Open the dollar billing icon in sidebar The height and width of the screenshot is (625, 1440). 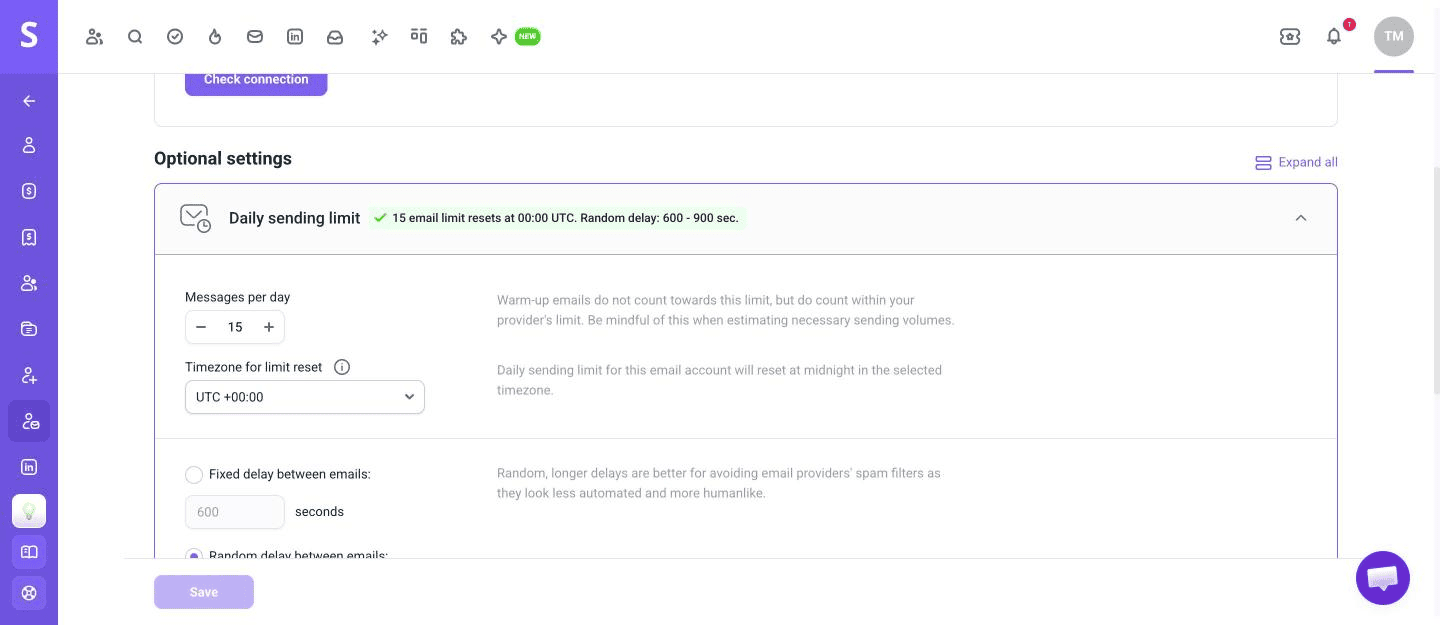[x=29, y=191]
